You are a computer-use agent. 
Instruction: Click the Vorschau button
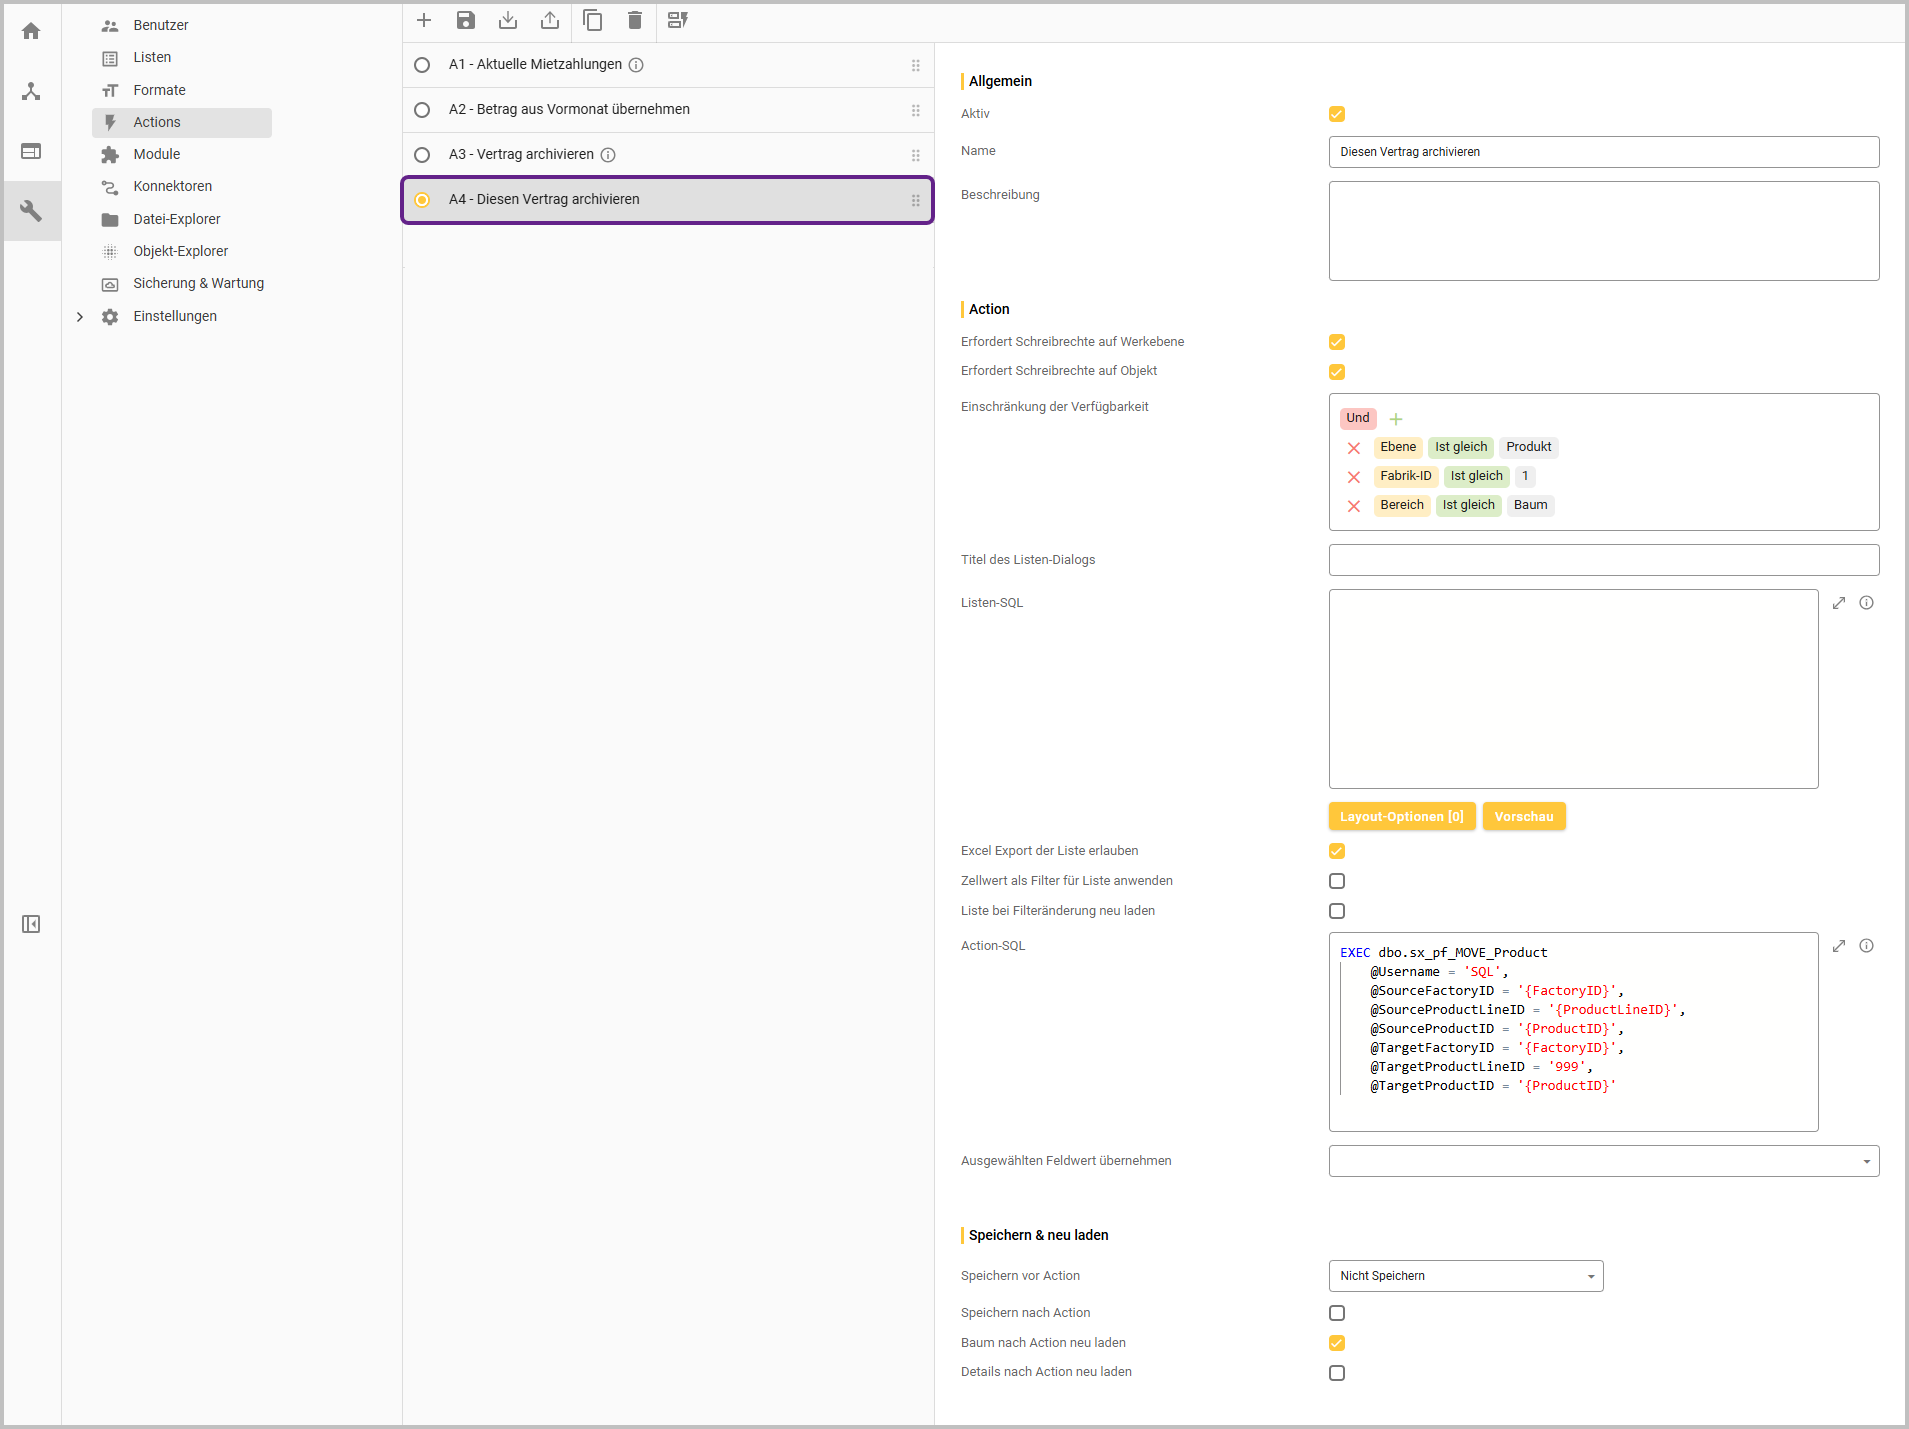[x=1524, y=817]
